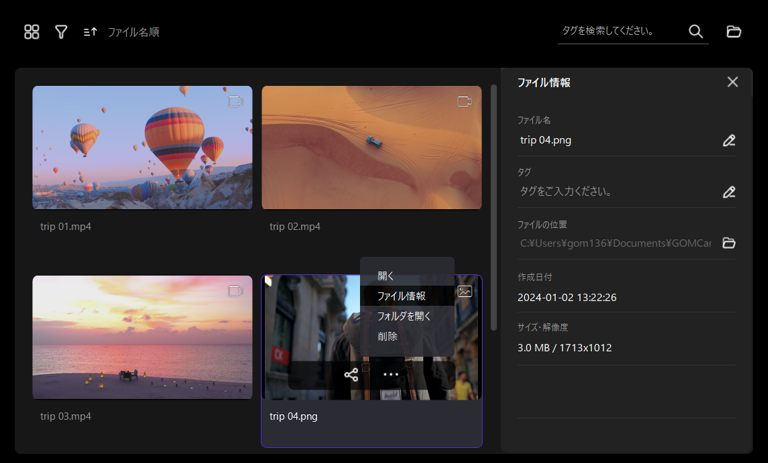The height and width of the screenshot is (463, 768).
Task: Close the ファイル情報 panel
Action: [732, 82]
